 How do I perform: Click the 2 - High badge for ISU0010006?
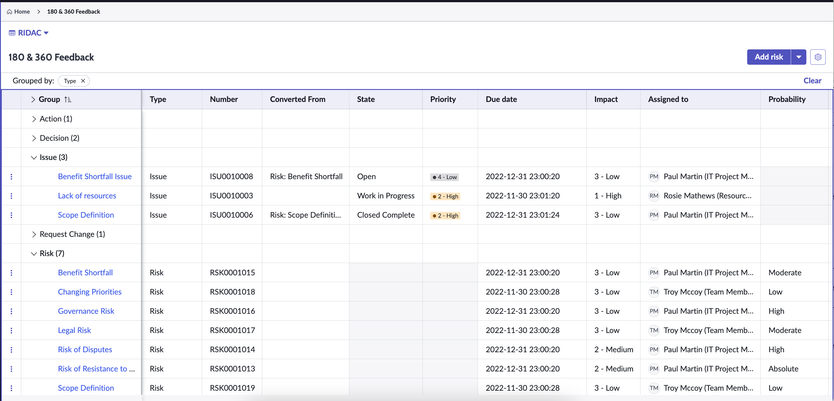coord(445,215)
